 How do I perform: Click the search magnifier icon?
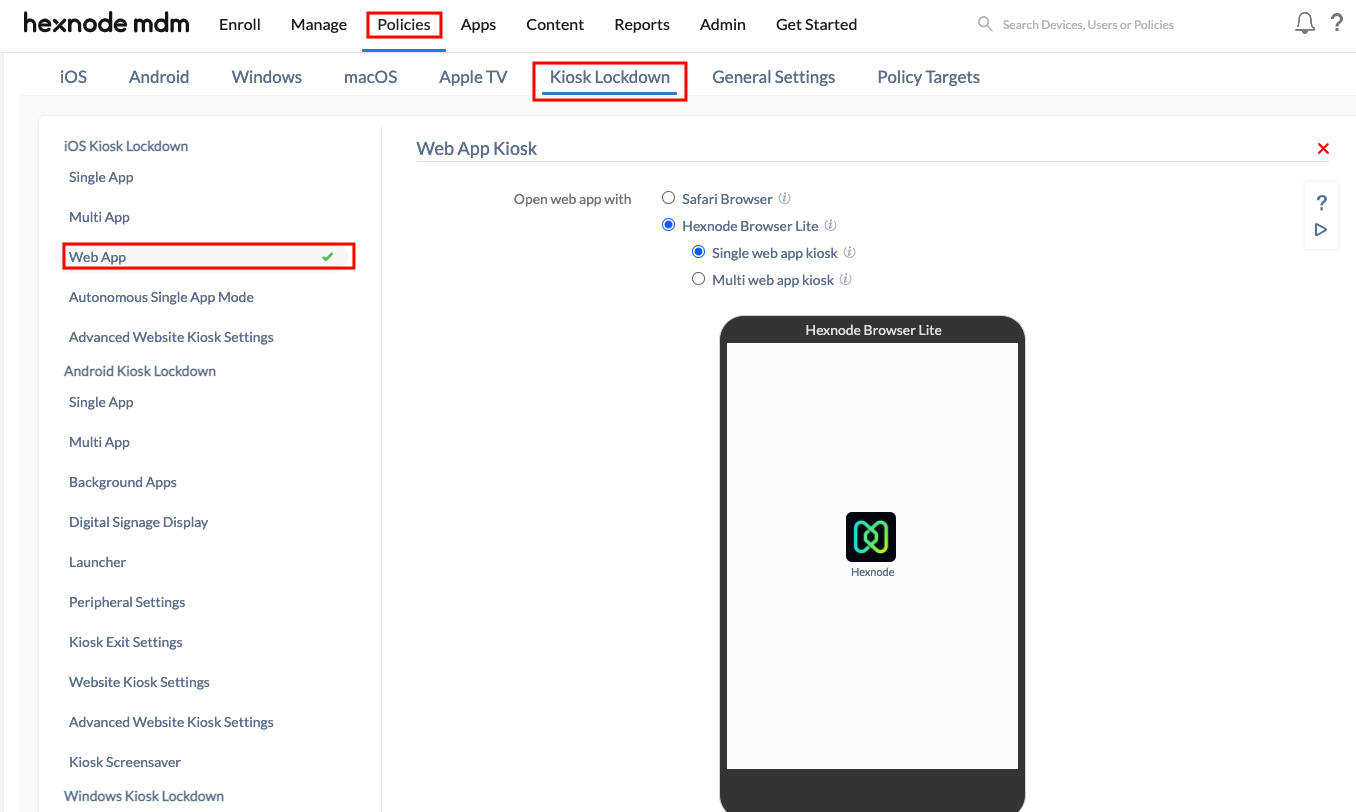pyautogui.click(x=985, y=24)
